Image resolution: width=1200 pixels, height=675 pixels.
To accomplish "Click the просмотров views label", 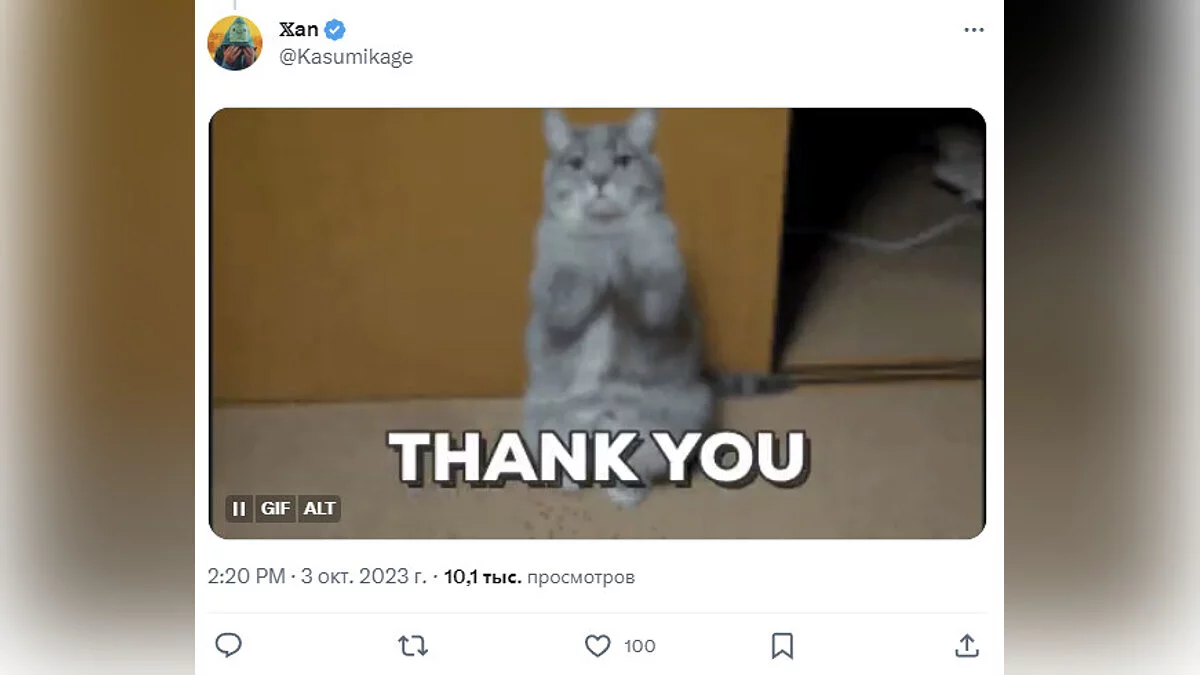I will click(x=581, y=577).
